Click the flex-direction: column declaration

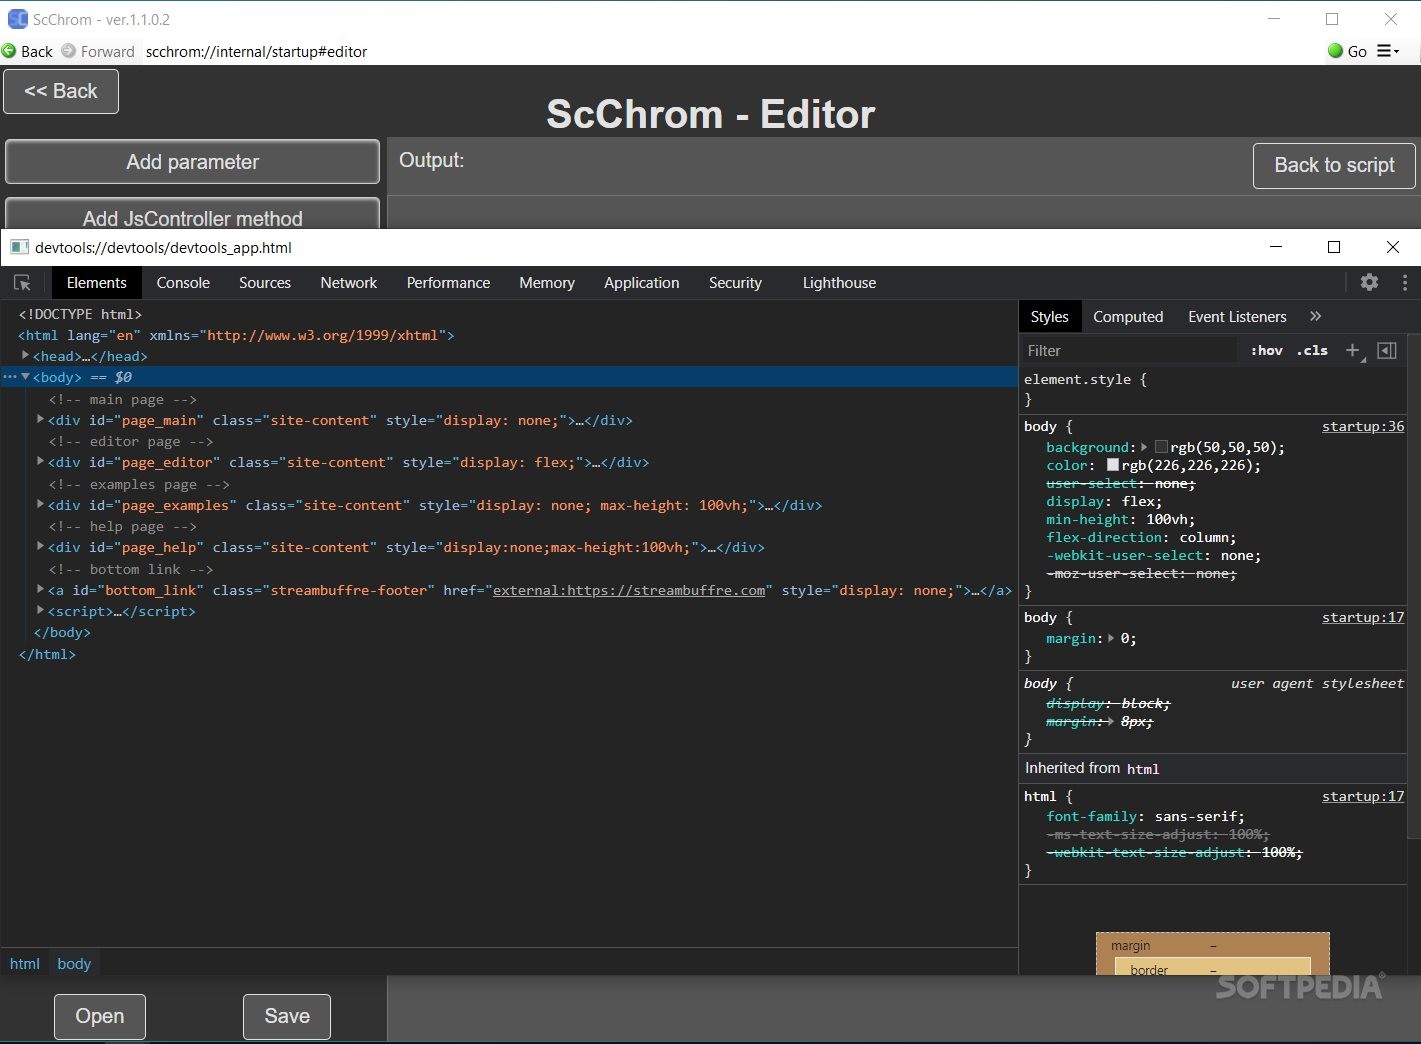click(1141, 537)
